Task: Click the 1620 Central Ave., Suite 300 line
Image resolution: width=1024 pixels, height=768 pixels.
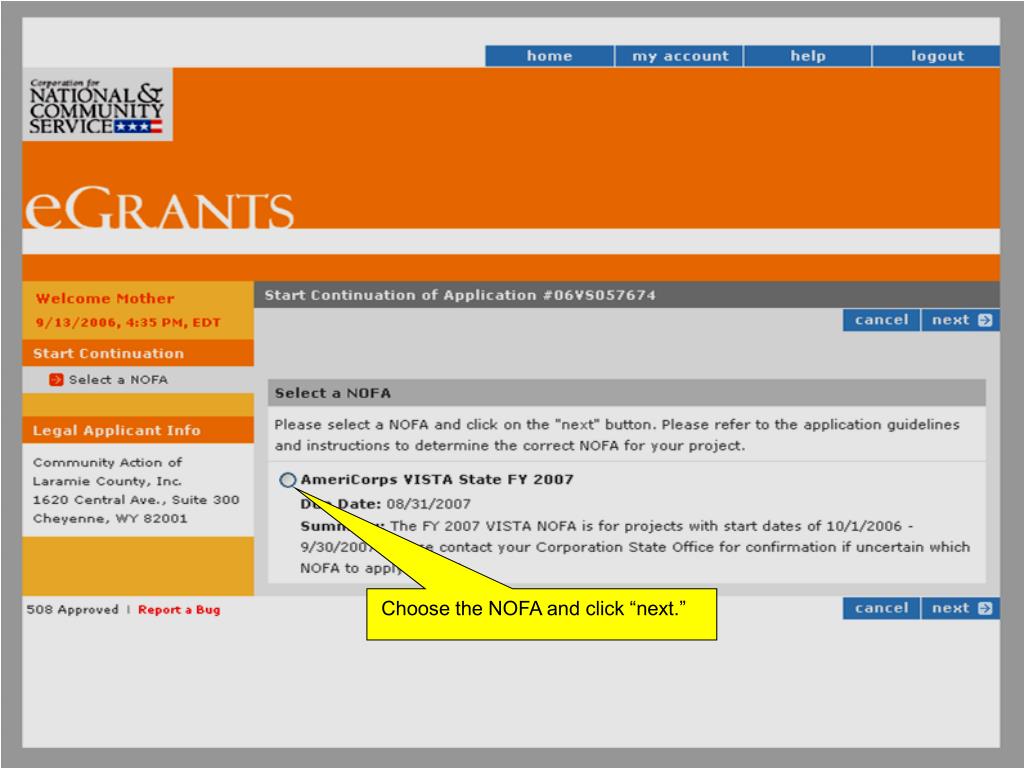Action: click(x=136, y=500)
